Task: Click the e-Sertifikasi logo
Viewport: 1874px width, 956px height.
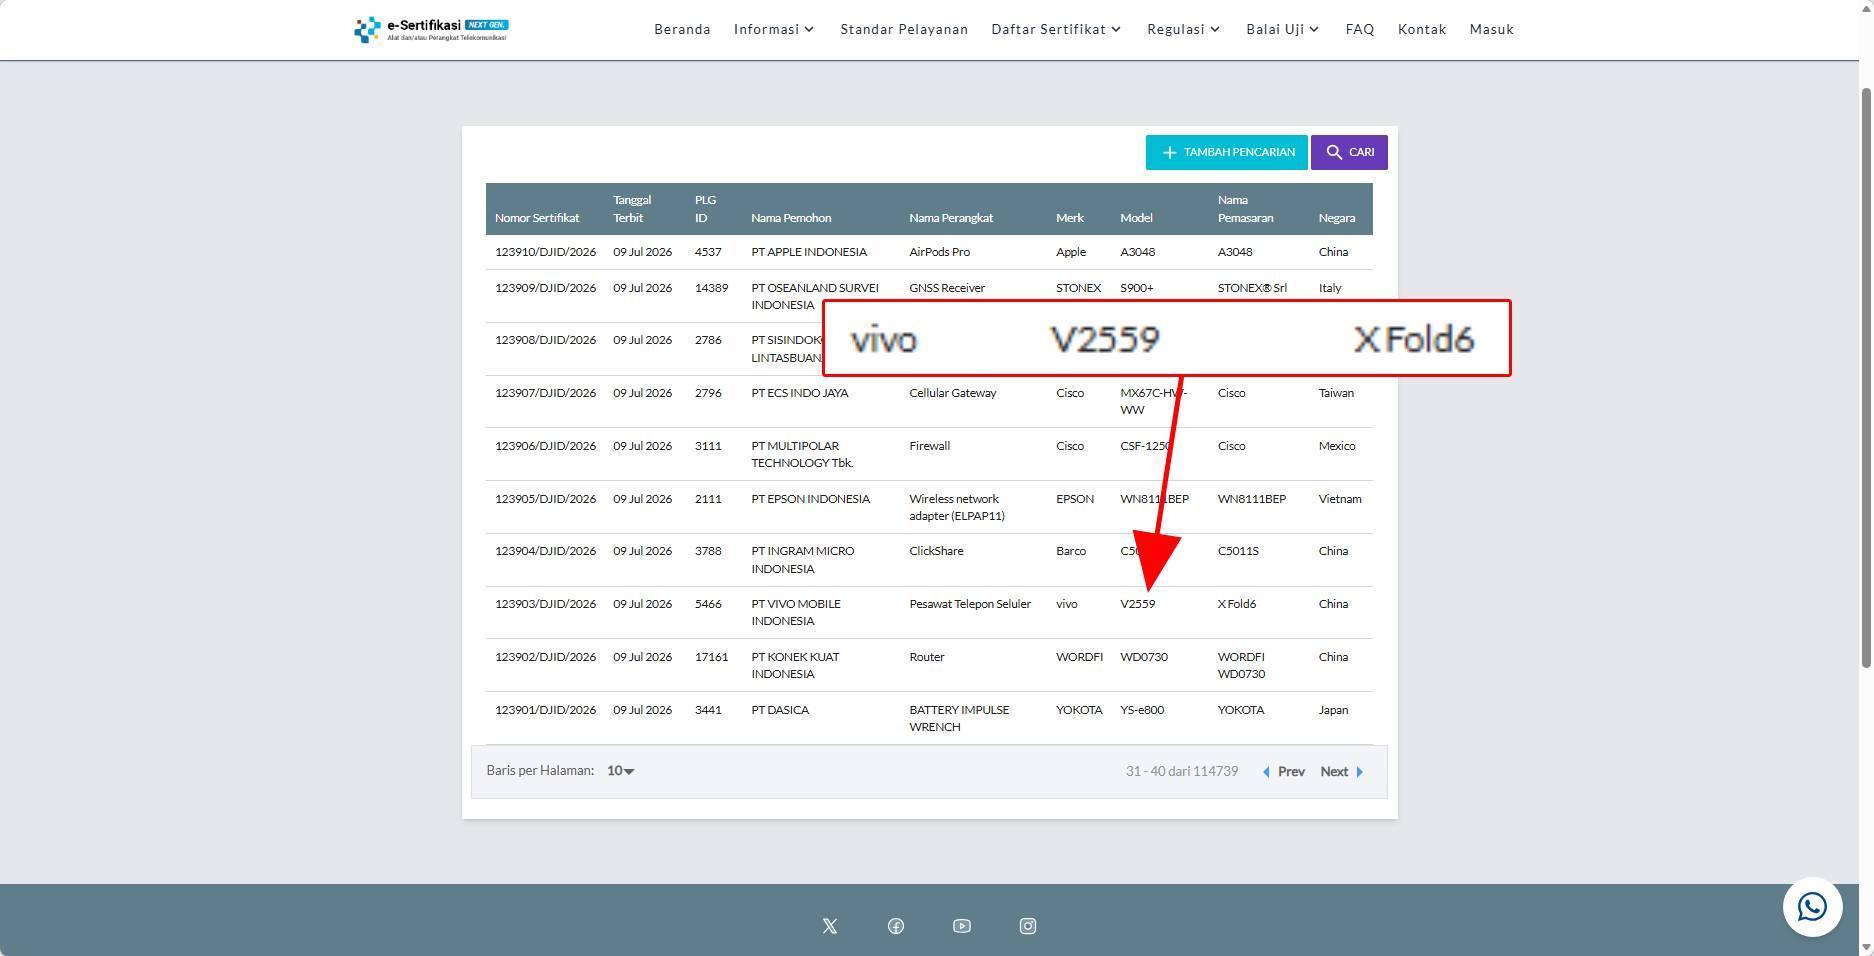Action: [x=431, y=29]
